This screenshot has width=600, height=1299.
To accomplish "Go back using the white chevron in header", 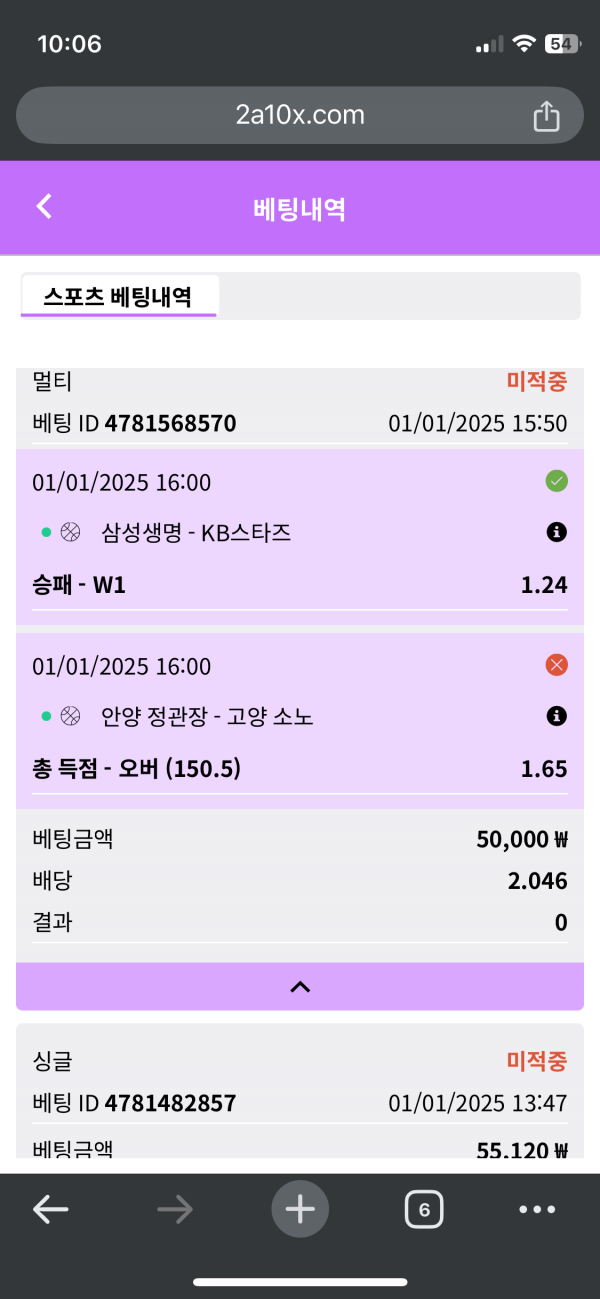I will [x=43, y=207].
